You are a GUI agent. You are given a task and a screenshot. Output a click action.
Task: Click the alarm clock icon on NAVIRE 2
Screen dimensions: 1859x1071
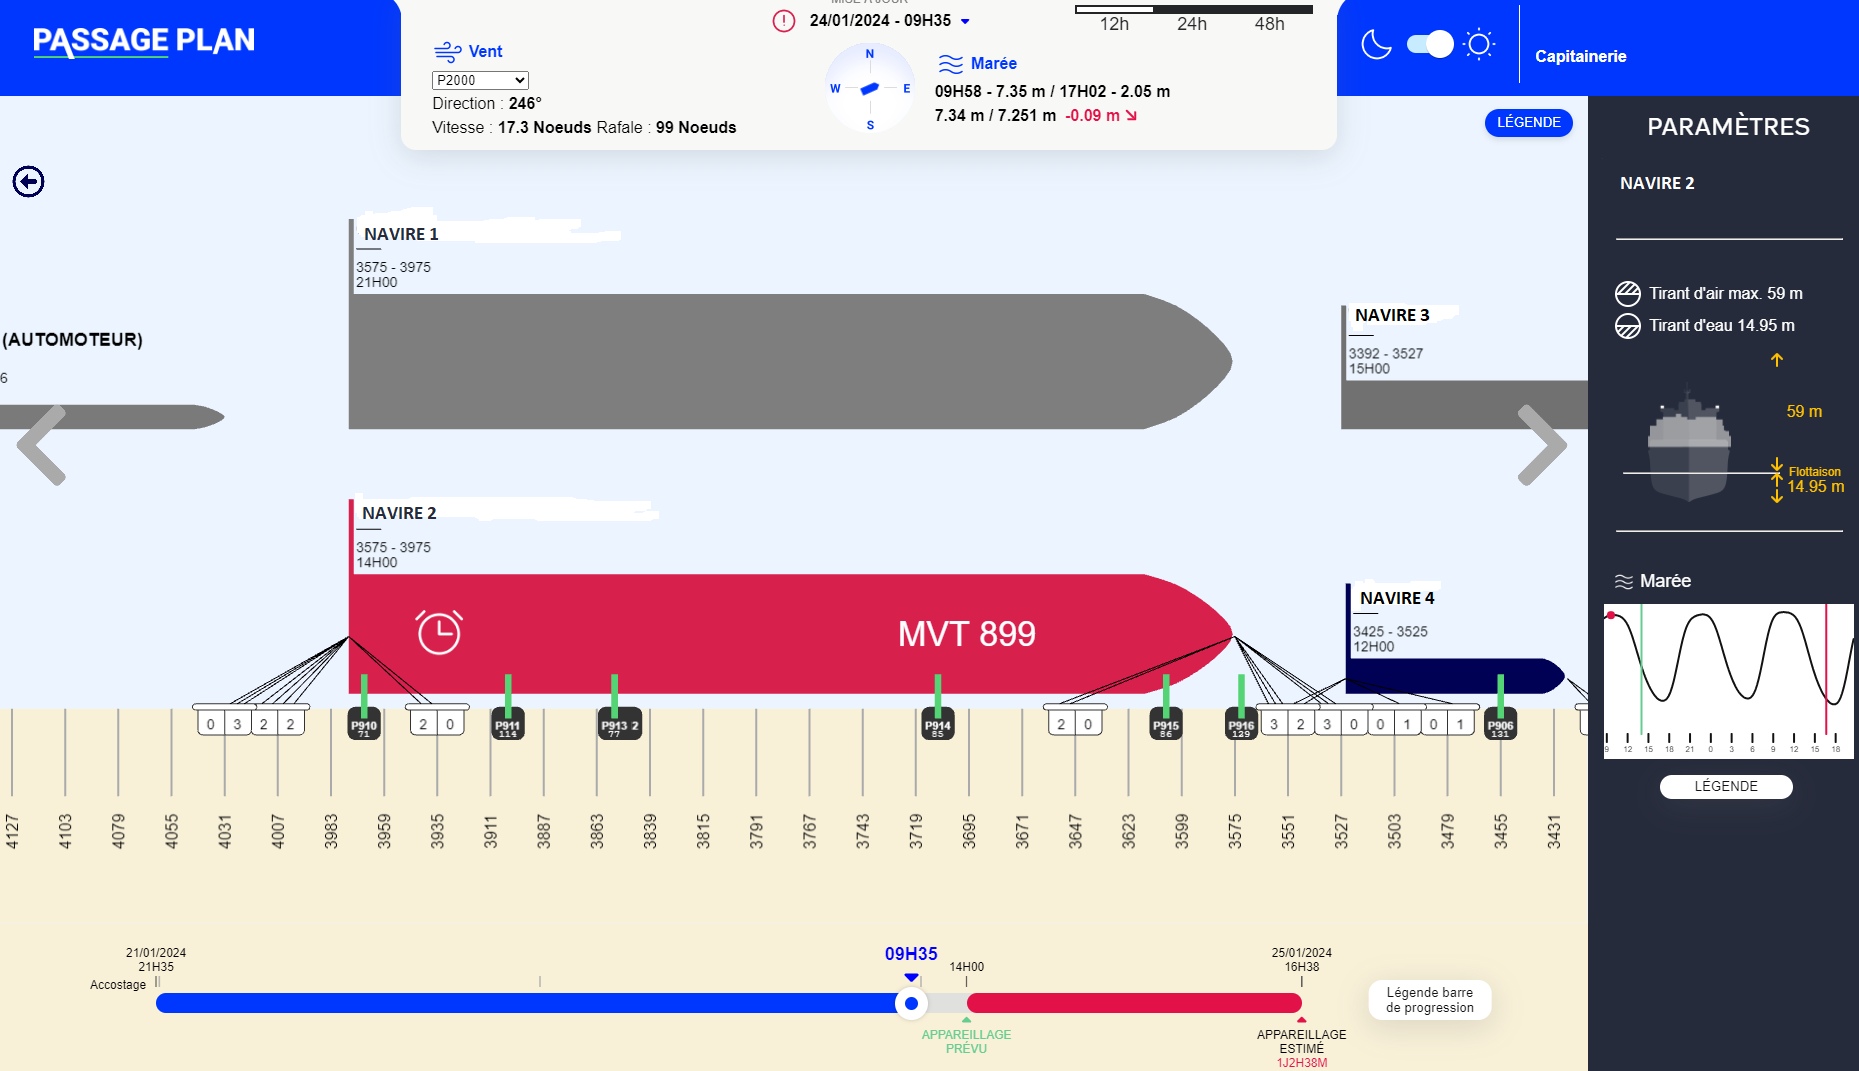(439, 632)
